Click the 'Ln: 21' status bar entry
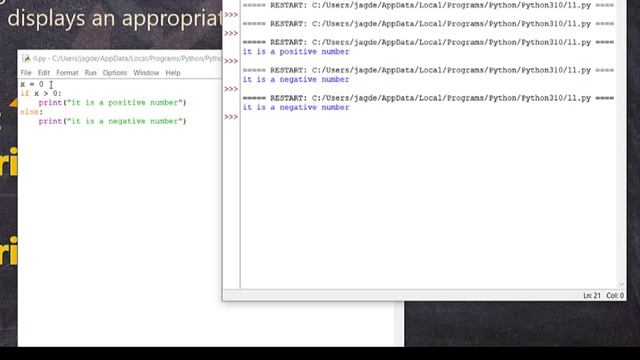The width and height of the screenshot is (640, 360). [591, 296]
